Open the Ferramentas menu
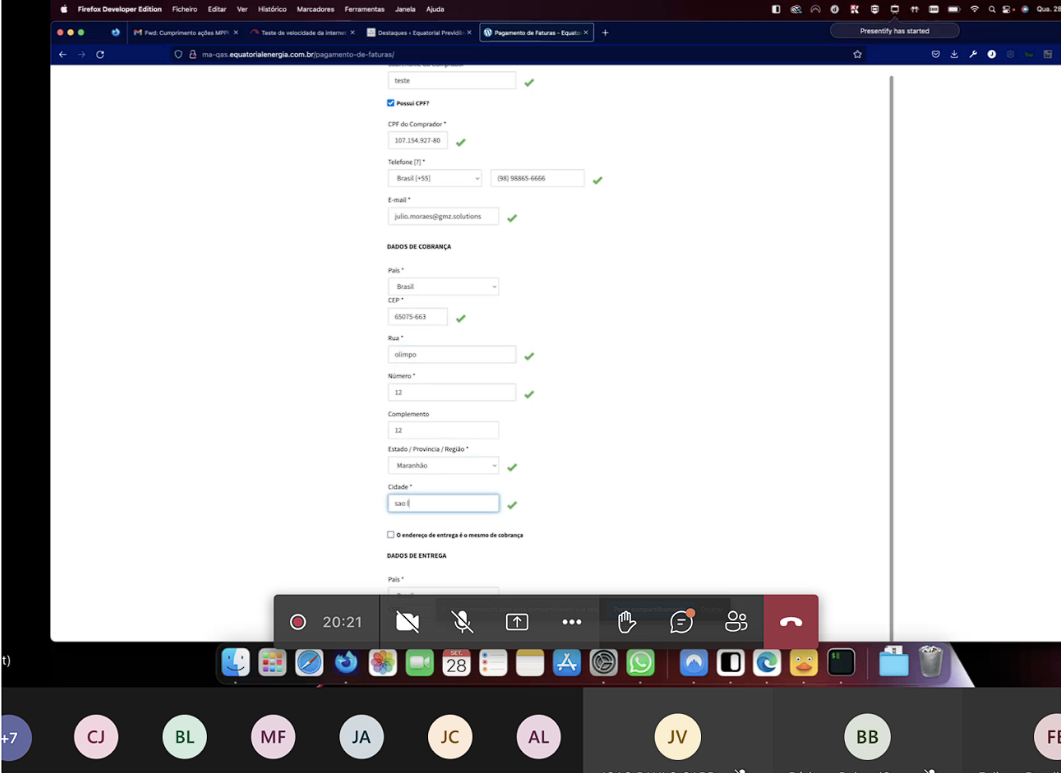The height and width of the screenshot is (773, 1061). tap(364, 9)
